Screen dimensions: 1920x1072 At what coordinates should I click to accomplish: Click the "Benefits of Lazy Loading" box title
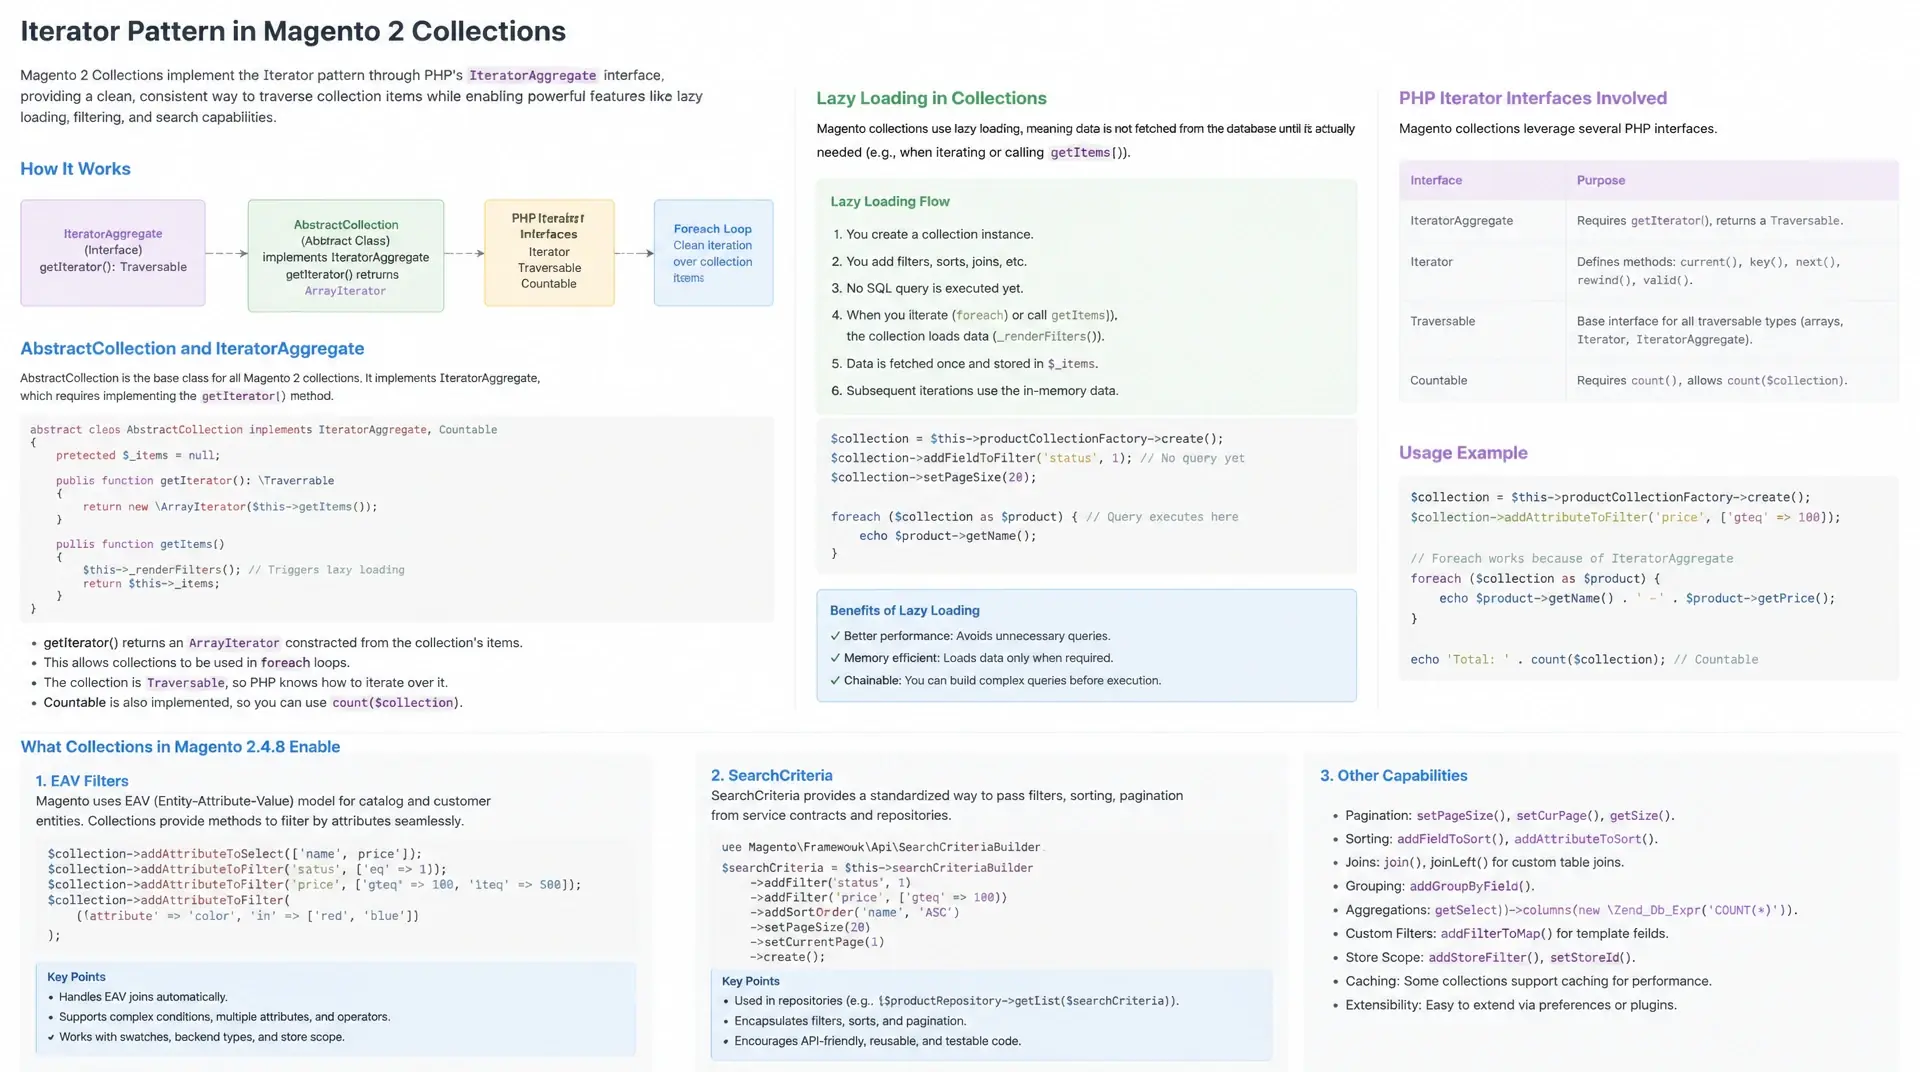[904, 610]
